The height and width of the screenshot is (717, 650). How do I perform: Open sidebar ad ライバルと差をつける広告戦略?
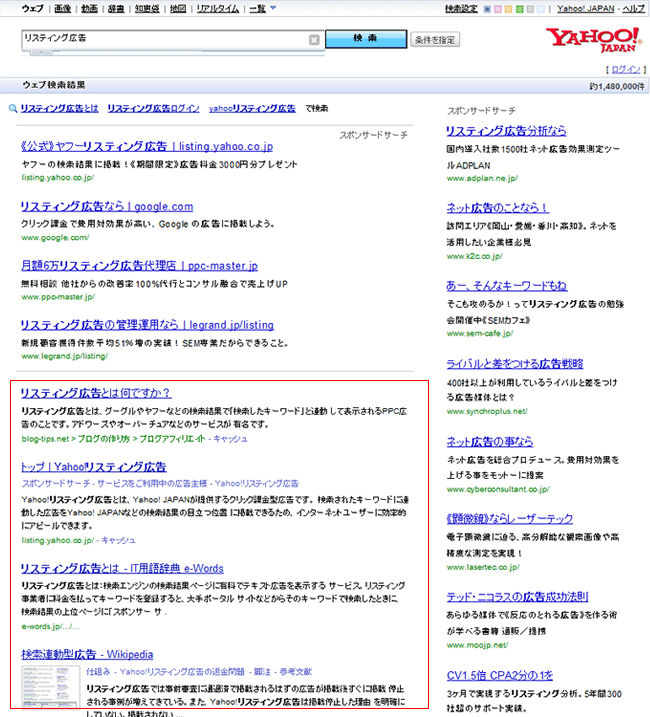point(515,364)
